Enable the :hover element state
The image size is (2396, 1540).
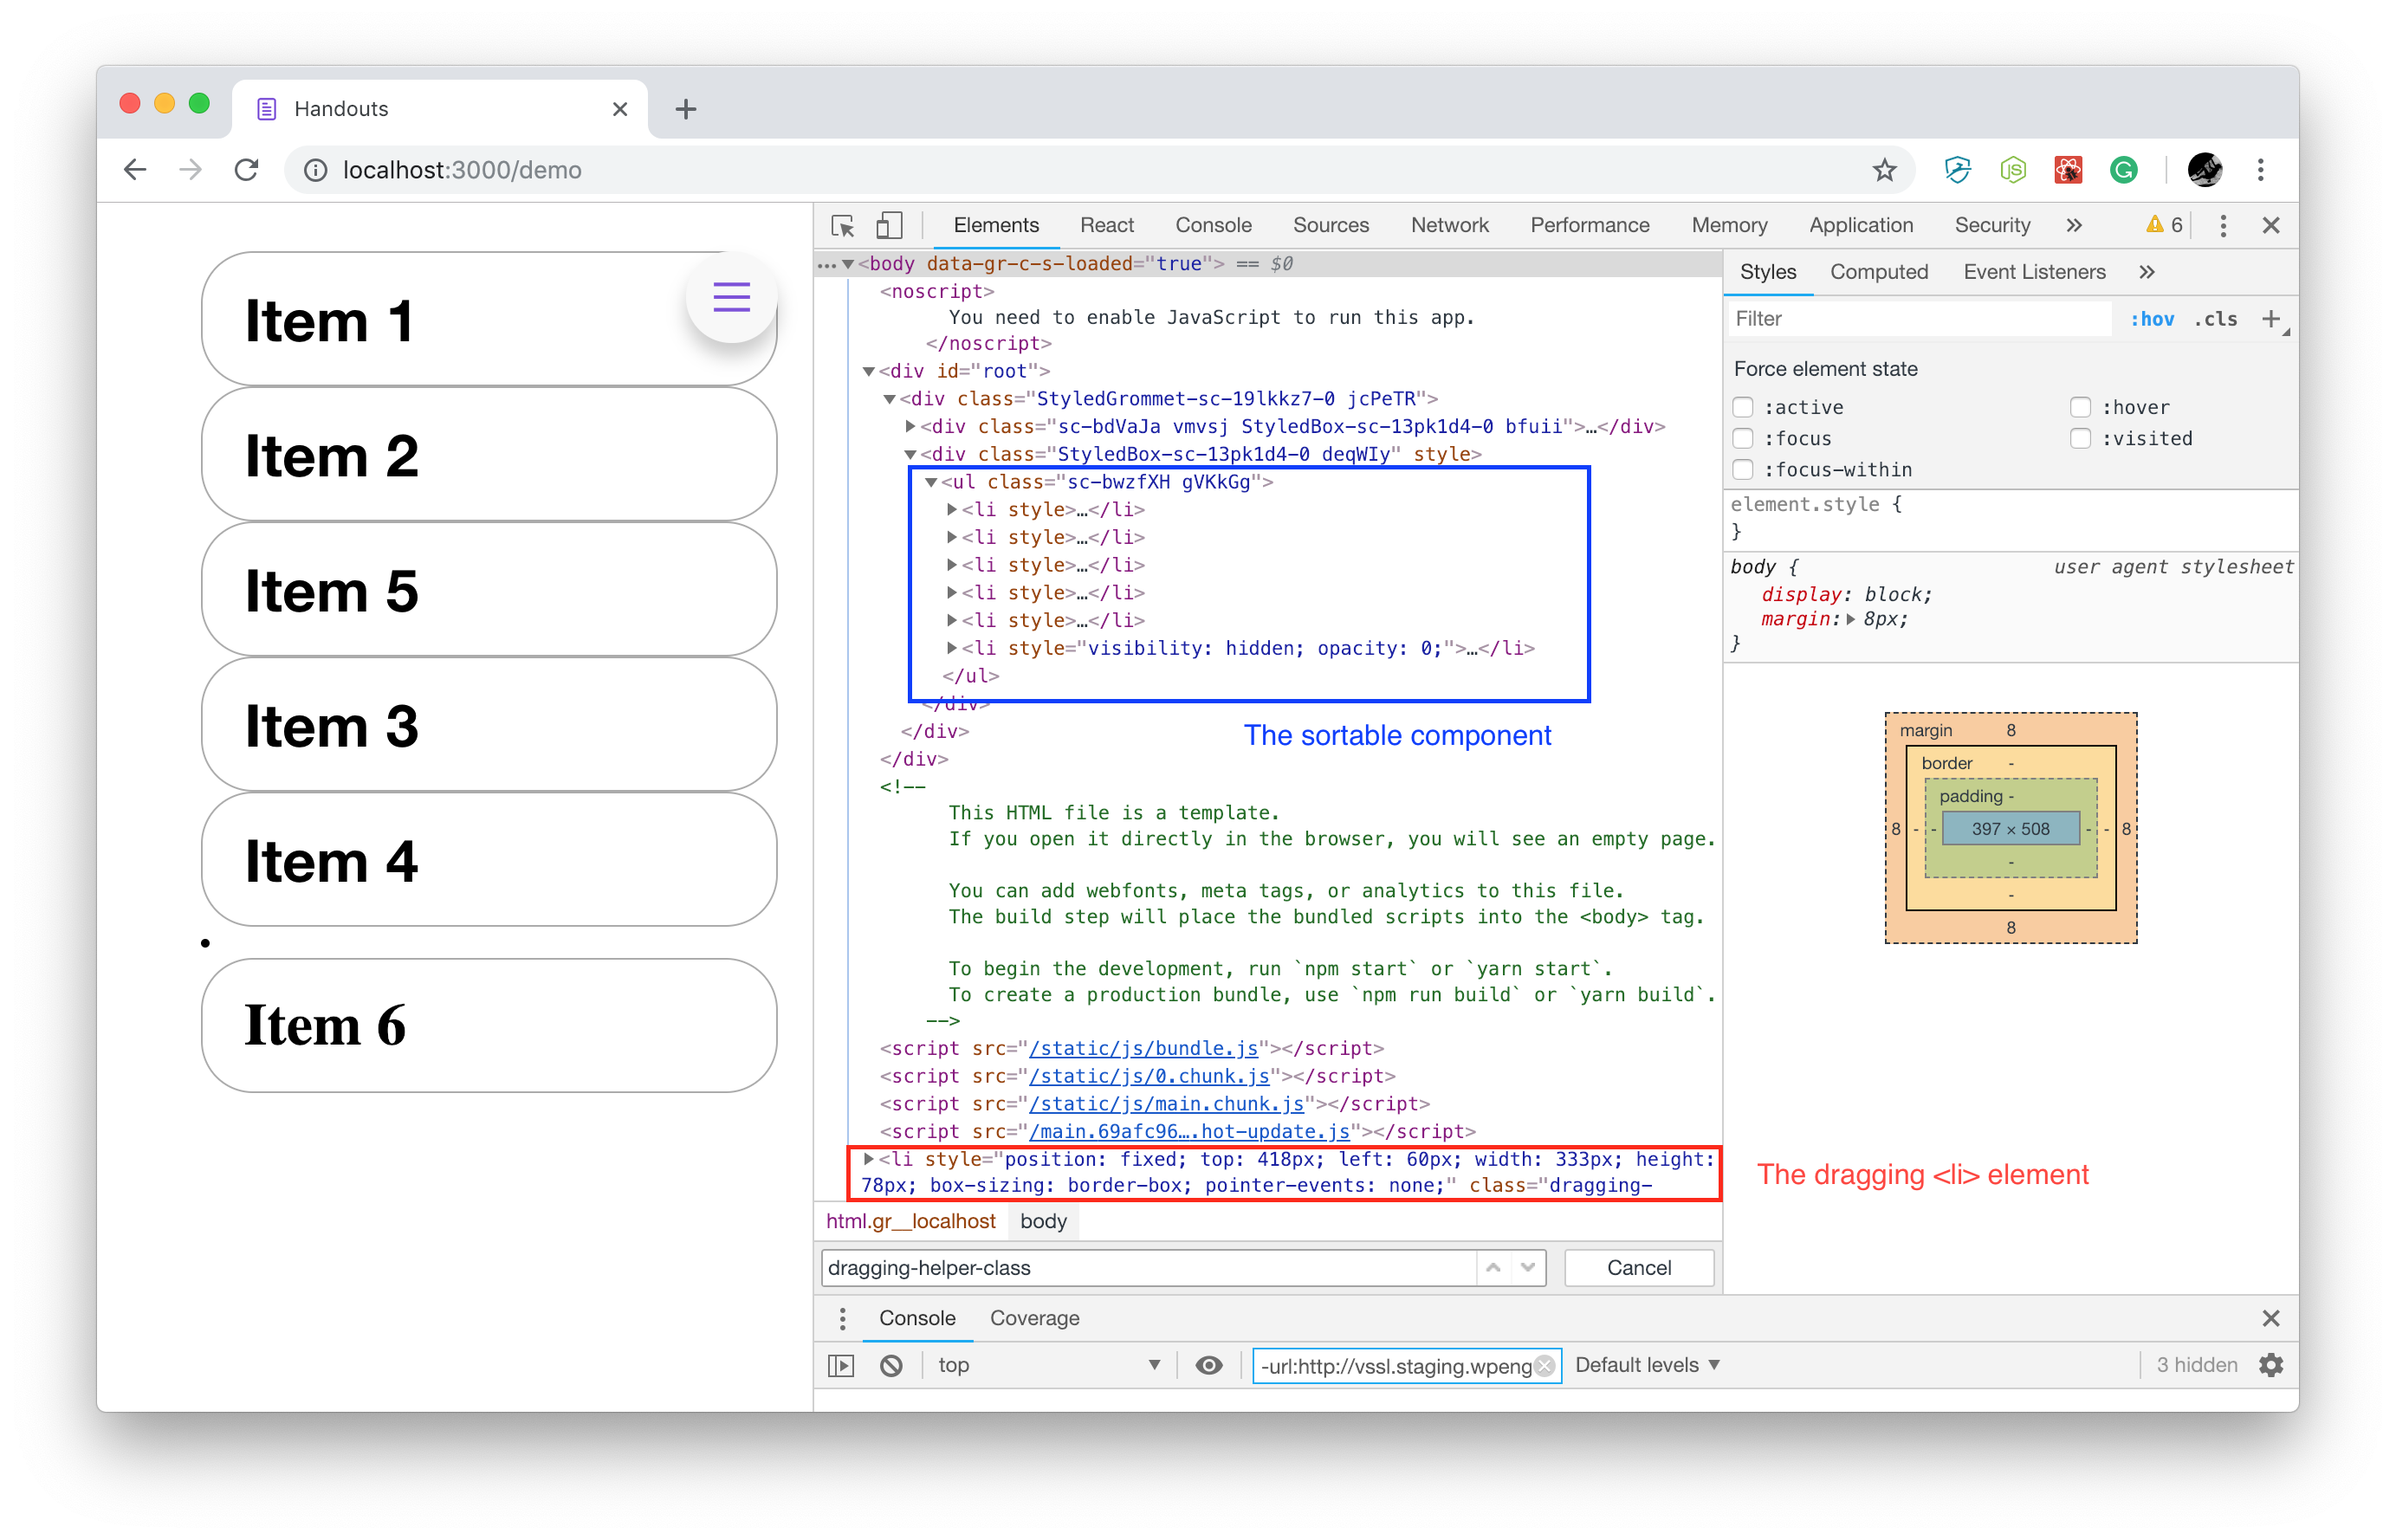click(x=2080, y=407)
